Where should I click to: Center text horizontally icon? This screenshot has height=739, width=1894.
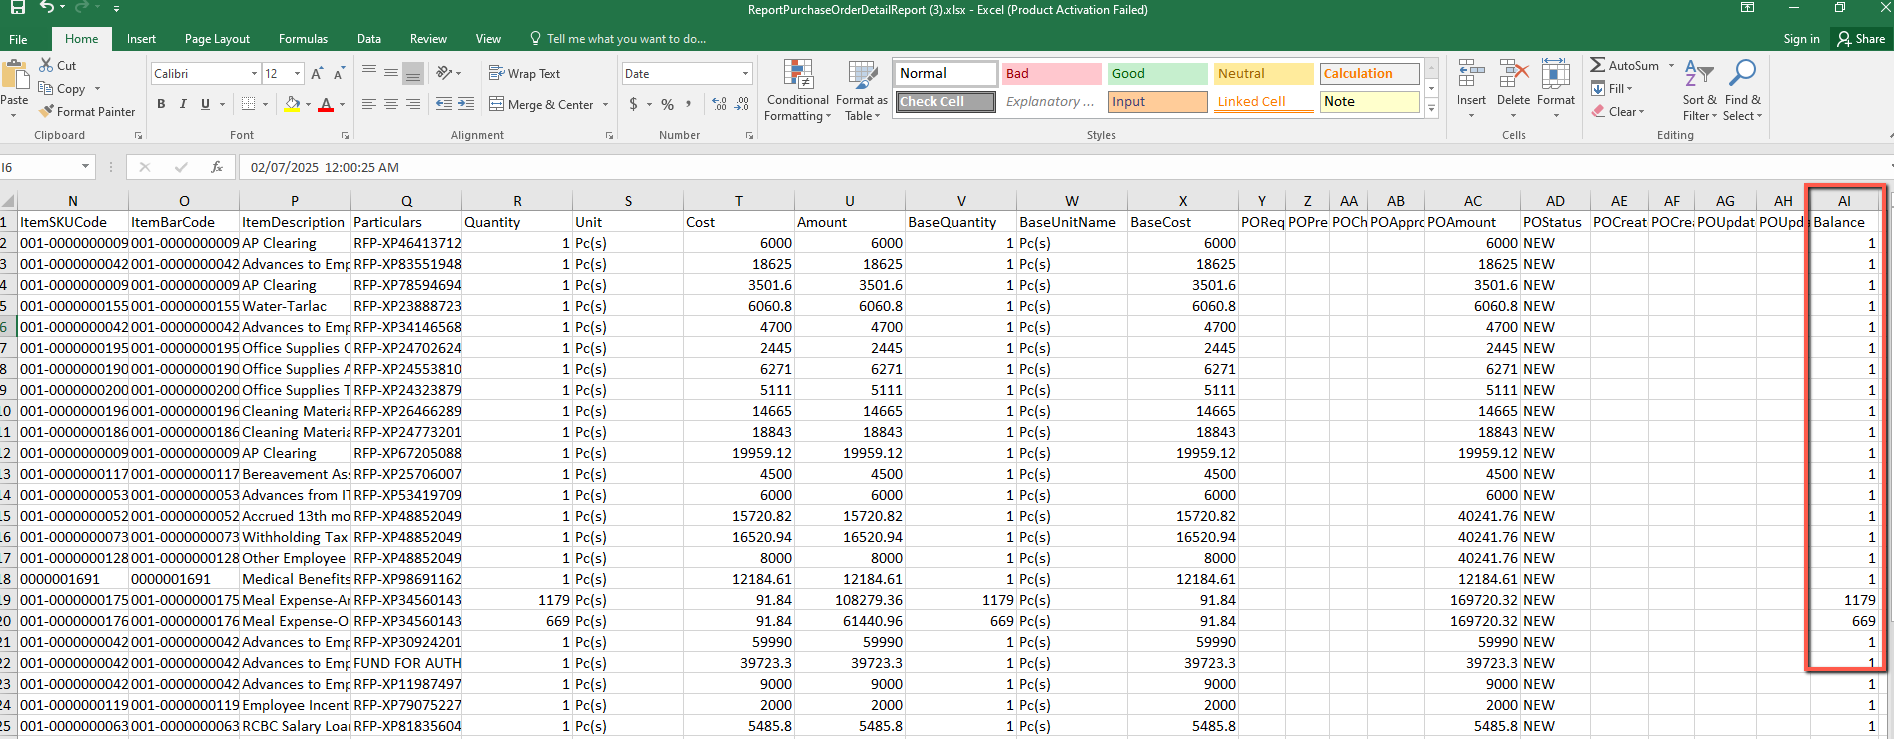click(x=391, y=104)
